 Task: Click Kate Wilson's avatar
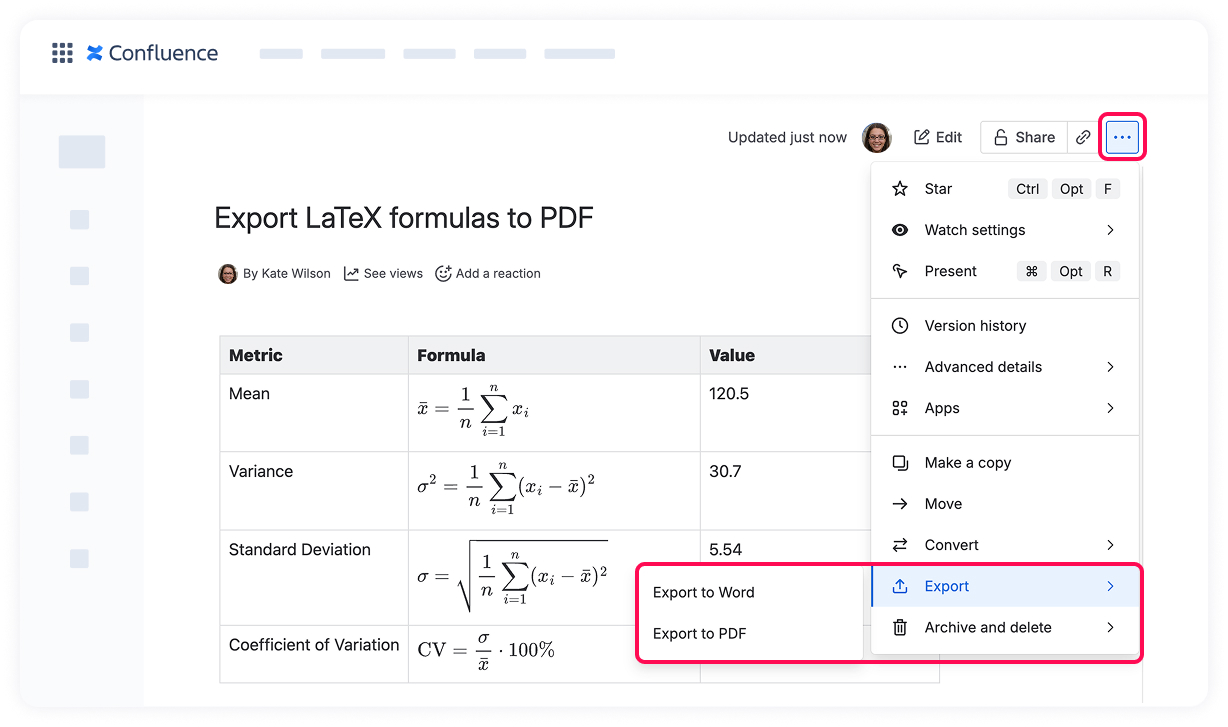228,273
